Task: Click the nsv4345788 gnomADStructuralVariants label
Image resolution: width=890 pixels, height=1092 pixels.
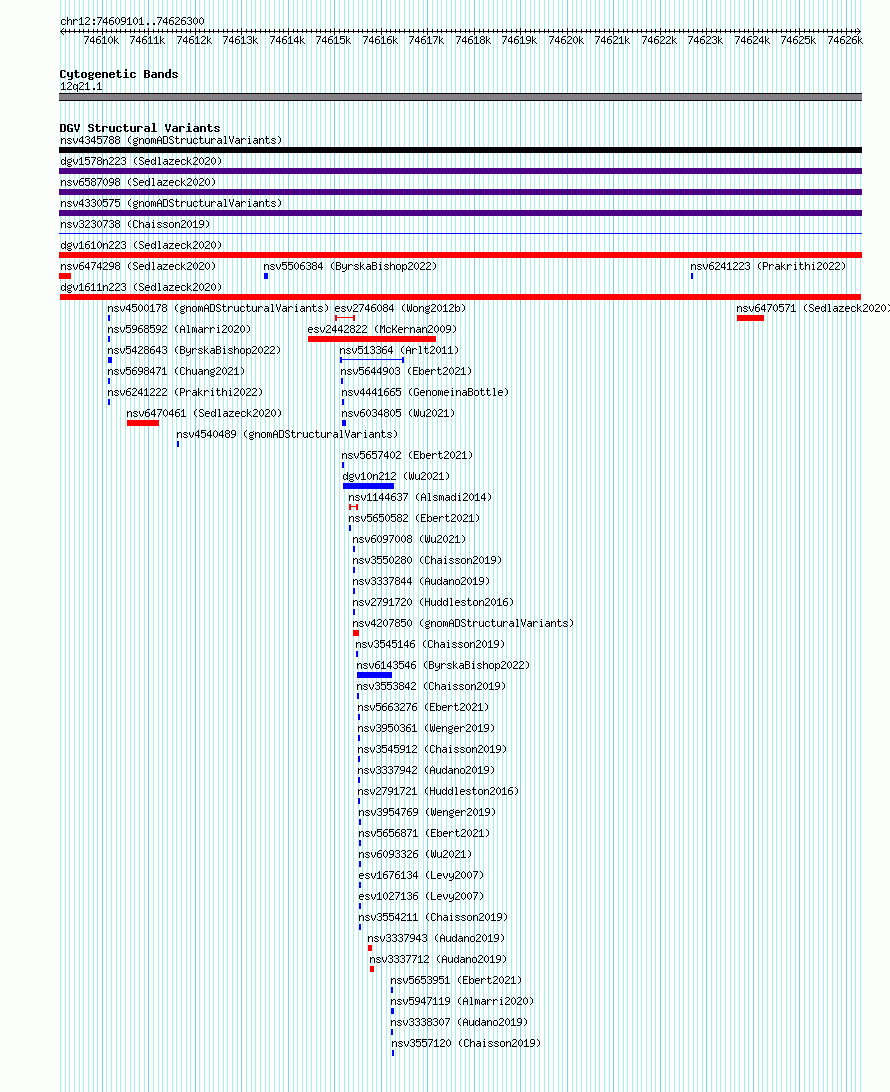Action: (x=171, y=141)
